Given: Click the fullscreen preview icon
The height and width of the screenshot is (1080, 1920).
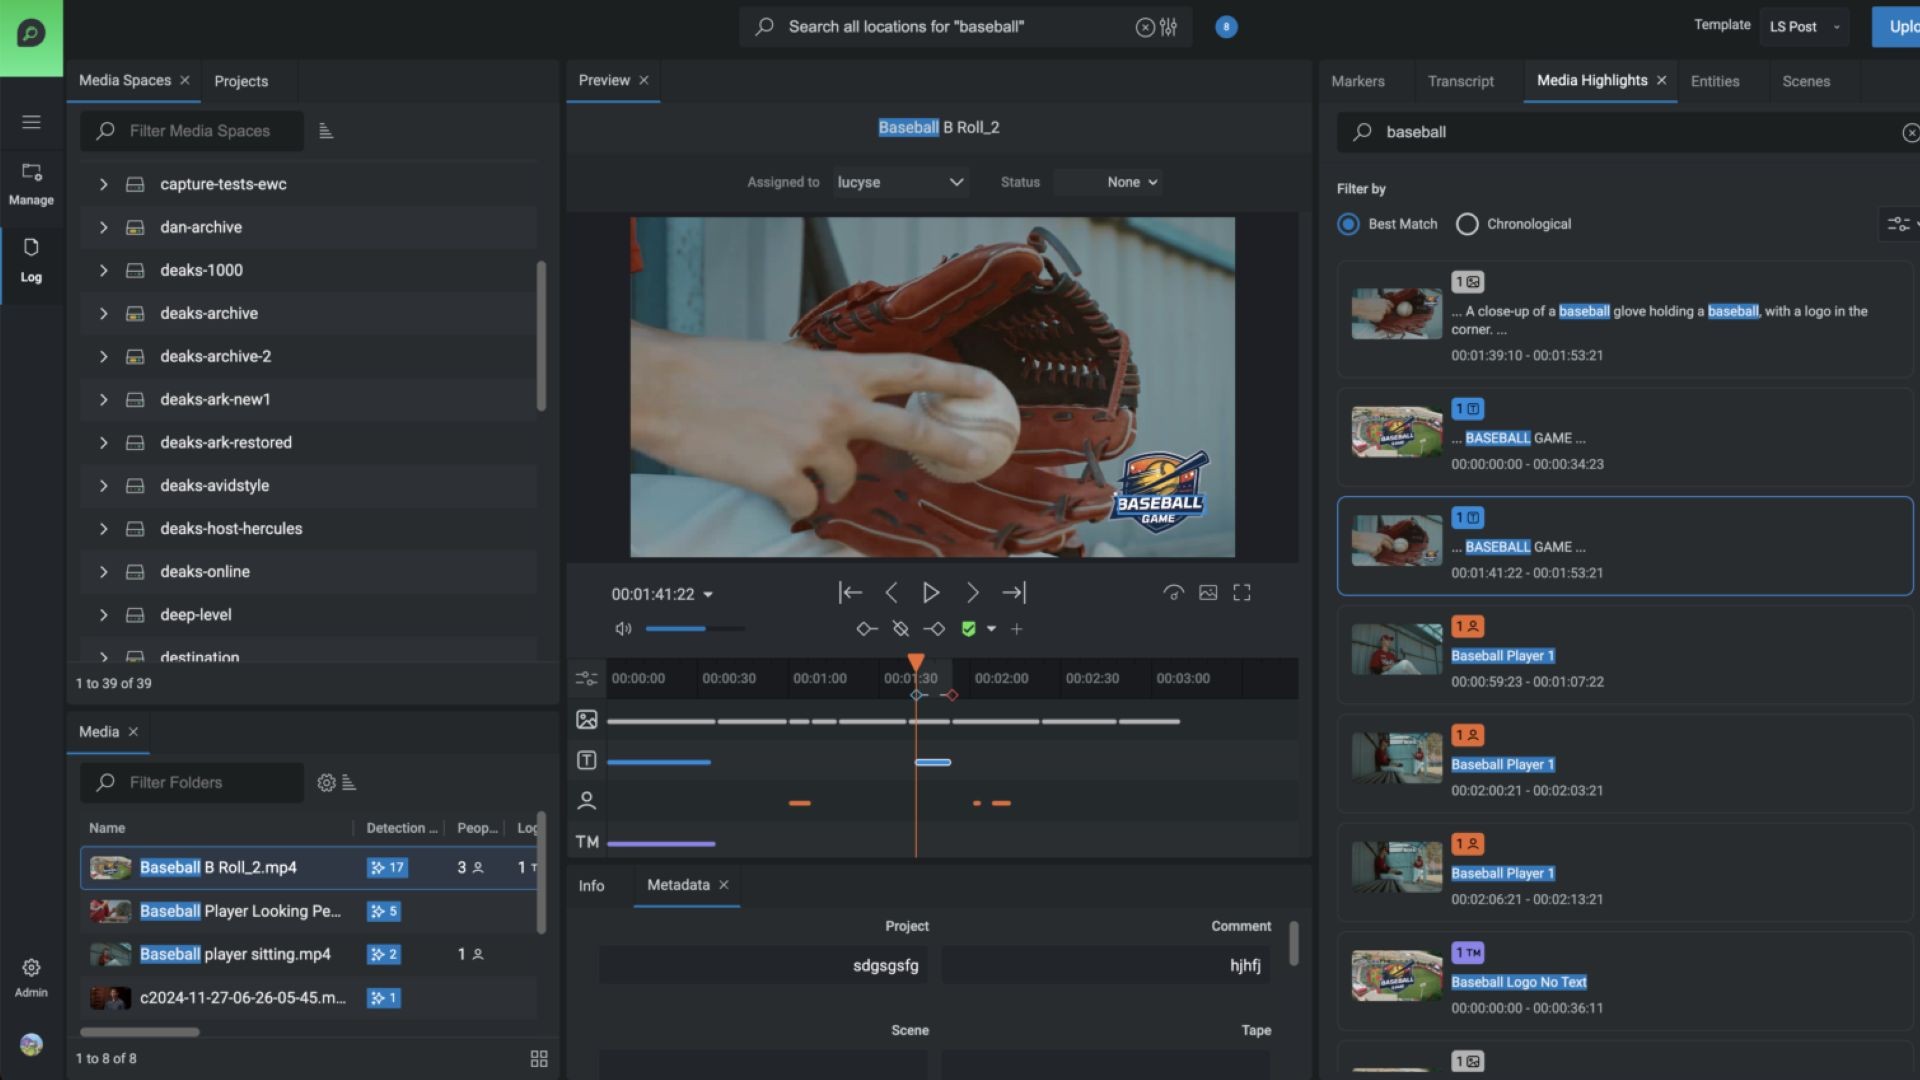Looking at the screenshot, I should coord(1242,593).
